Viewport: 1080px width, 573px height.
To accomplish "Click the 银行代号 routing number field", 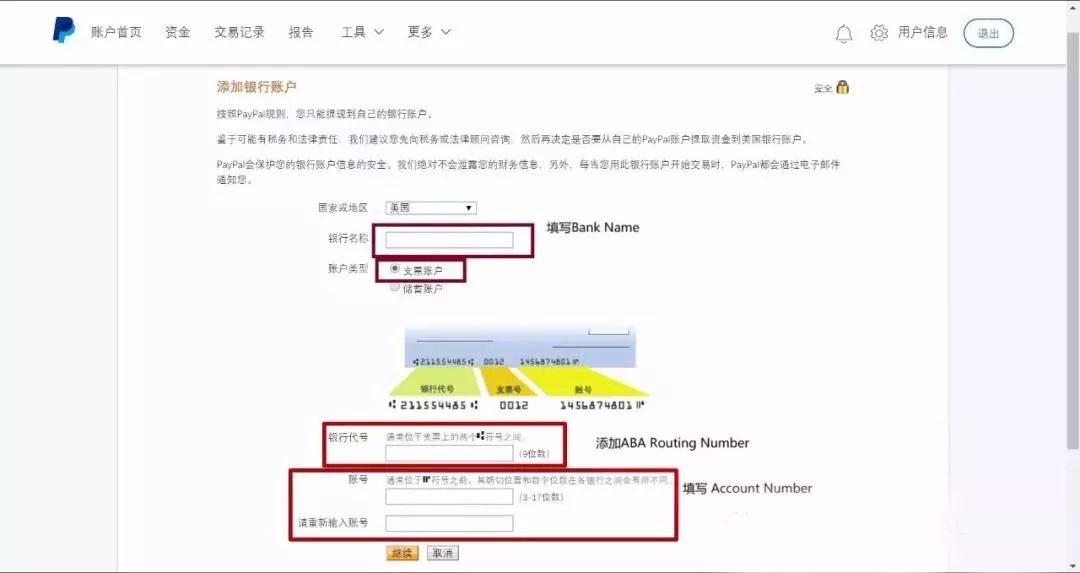I will click(x=449, y=453).
